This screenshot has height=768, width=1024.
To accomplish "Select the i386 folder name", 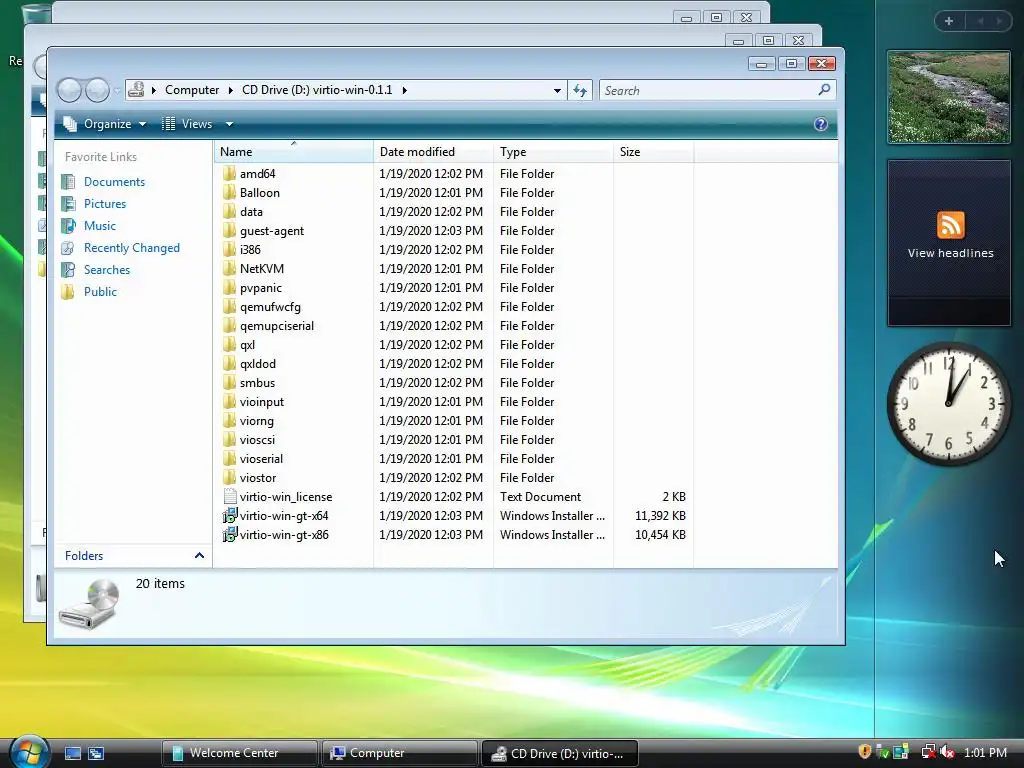I will (x=250, y=249).
